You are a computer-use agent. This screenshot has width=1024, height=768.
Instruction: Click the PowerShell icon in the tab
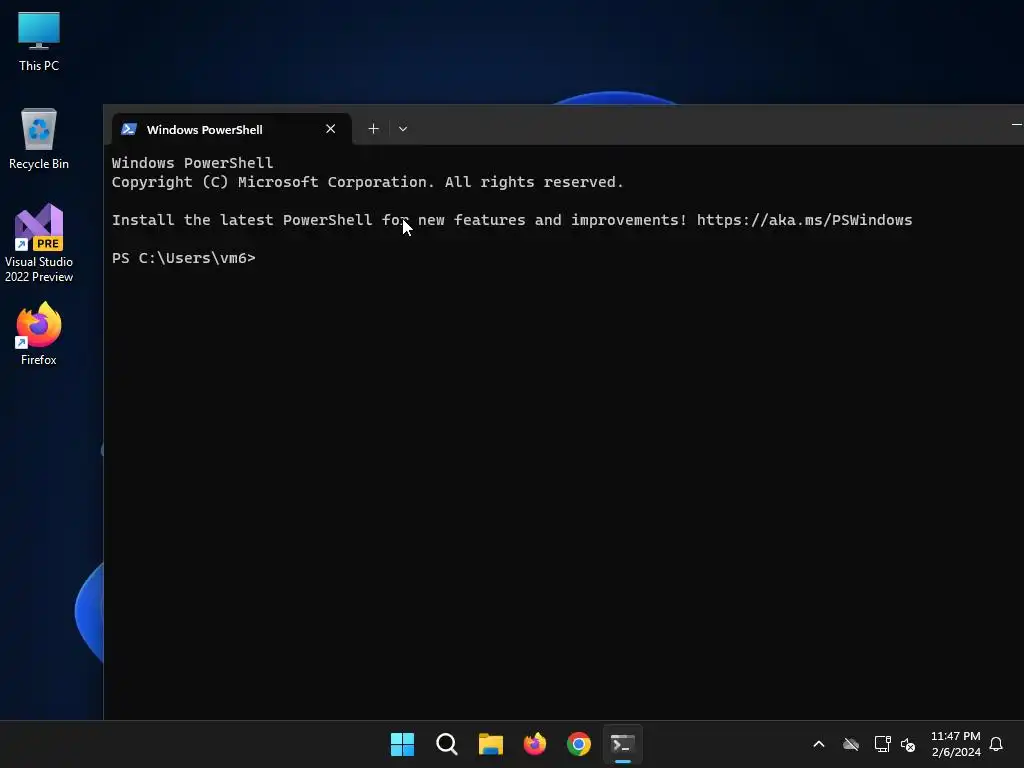pyautogui.click(x=129, y=129)
